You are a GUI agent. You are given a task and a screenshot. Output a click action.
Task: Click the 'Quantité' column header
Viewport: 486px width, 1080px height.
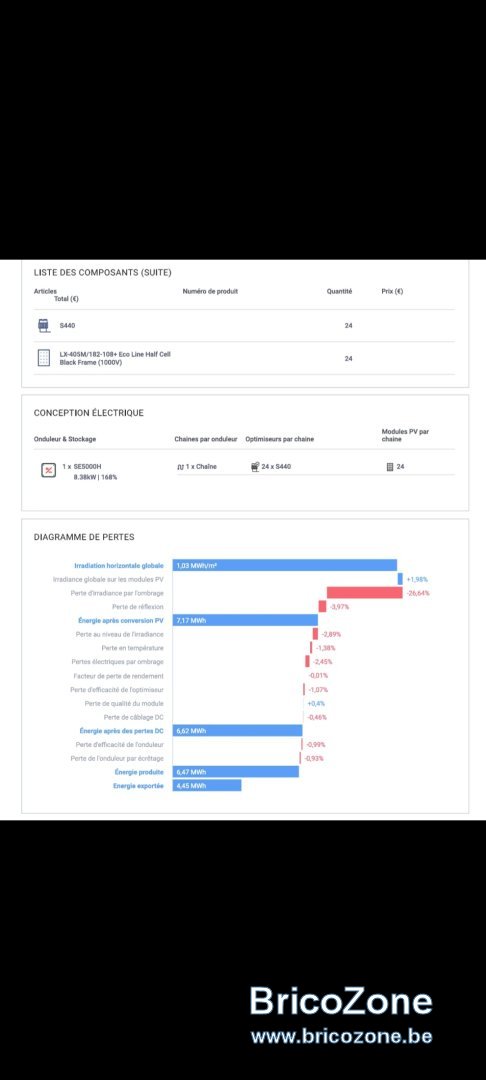[339, 291]
